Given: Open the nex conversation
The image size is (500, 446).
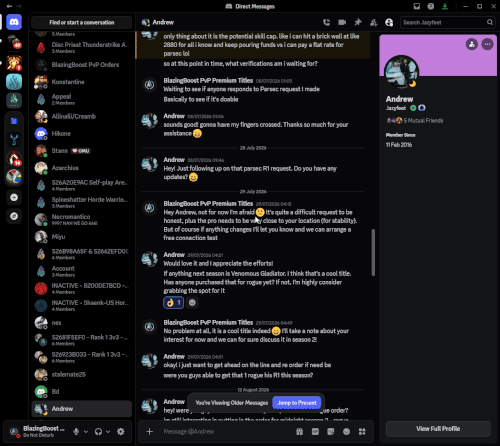Looking at the screenshot, I should (x=82, y=323).
